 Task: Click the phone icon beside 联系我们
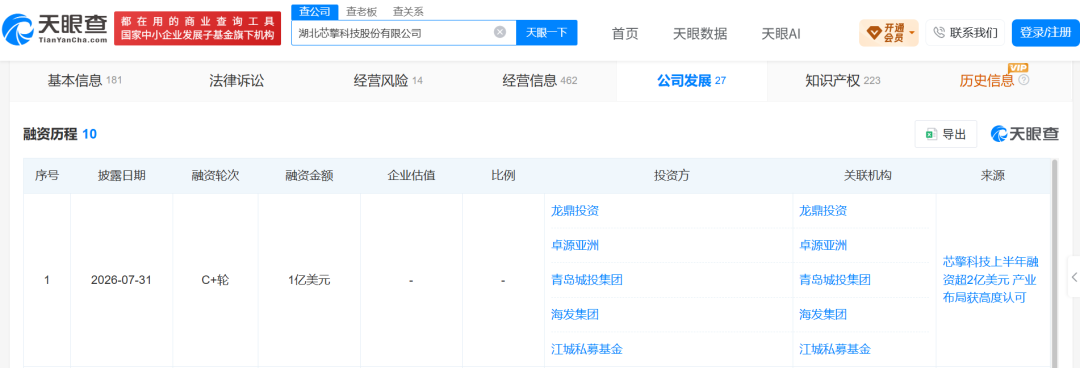point(939,32)
